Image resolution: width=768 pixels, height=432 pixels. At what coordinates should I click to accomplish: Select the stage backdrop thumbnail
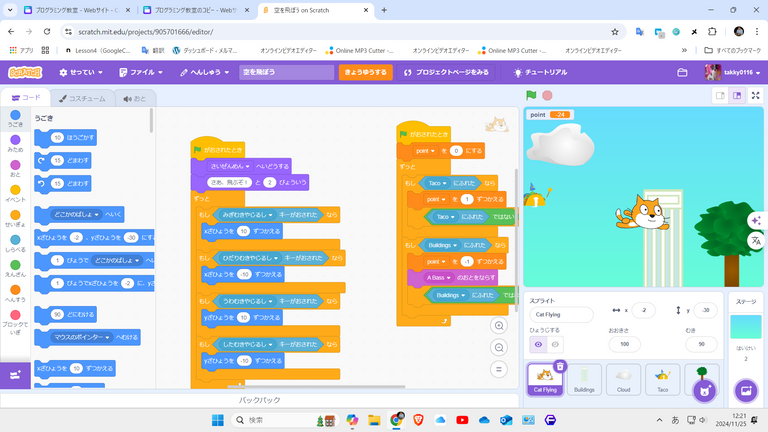[745, 327]
